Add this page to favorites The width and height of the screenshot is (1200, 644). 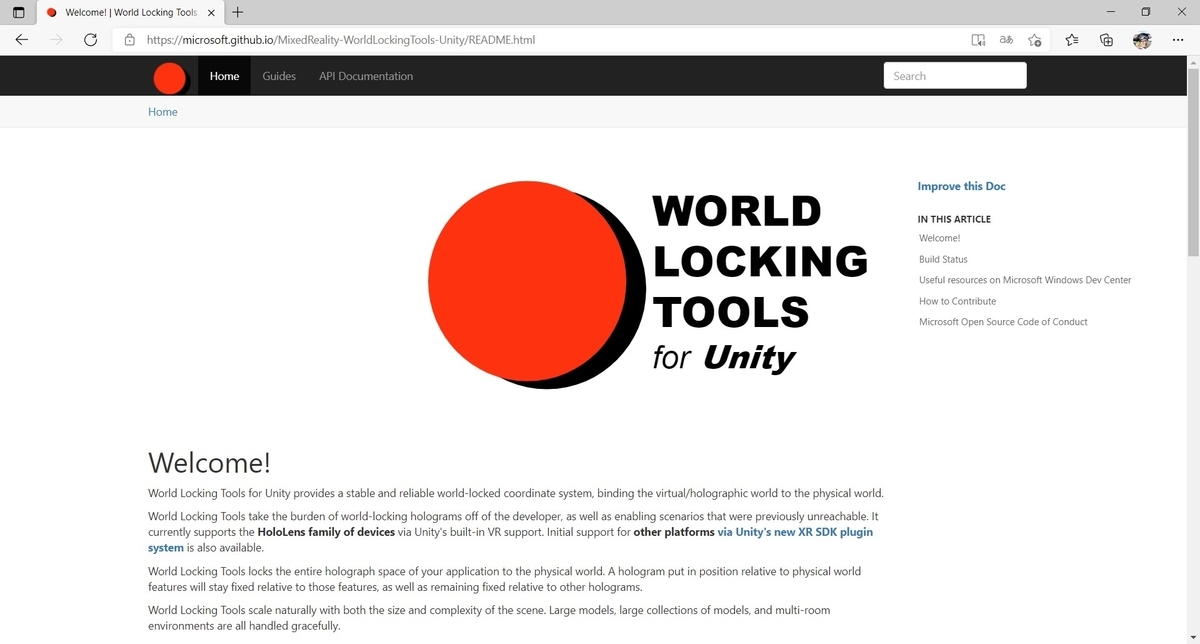[1035, 40]
